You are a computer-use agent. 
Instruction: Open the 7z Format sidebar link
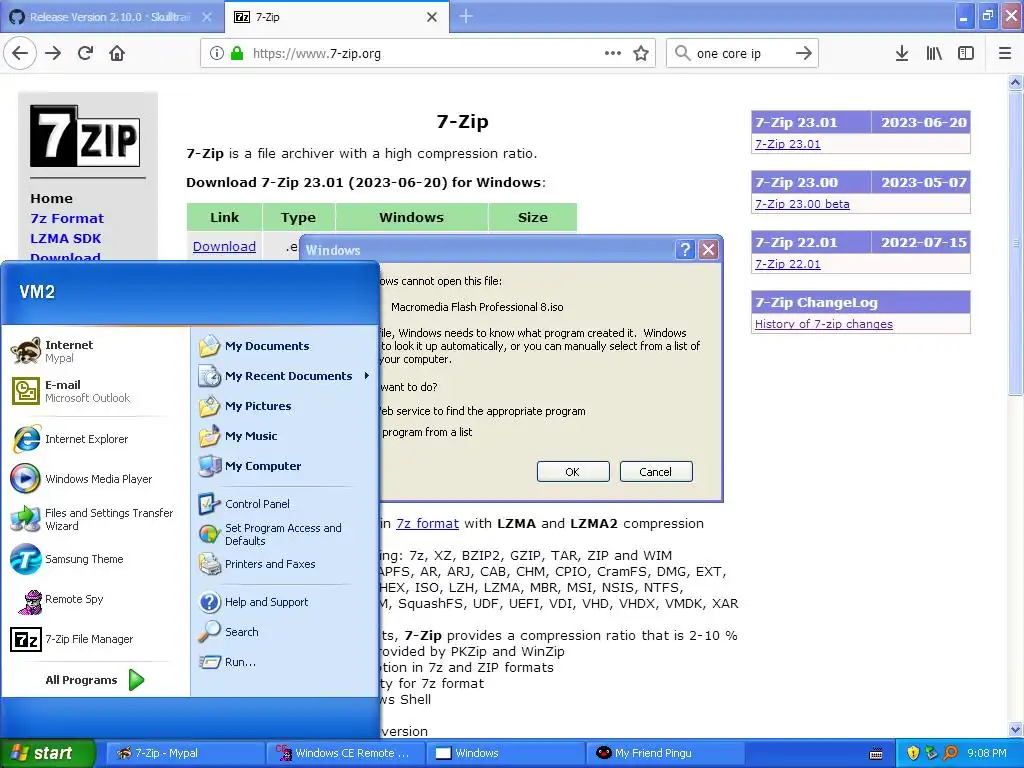[x=67, y=219]
